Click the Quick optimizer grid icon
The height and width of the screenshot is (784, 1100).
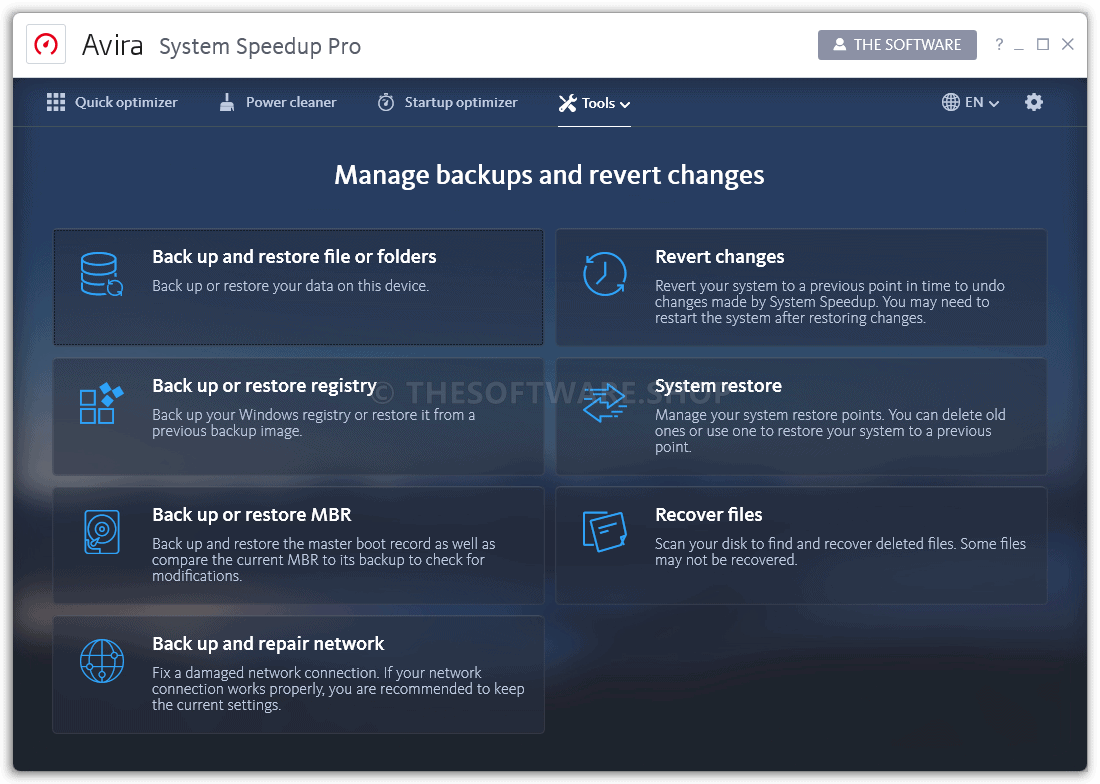(56, 102)
